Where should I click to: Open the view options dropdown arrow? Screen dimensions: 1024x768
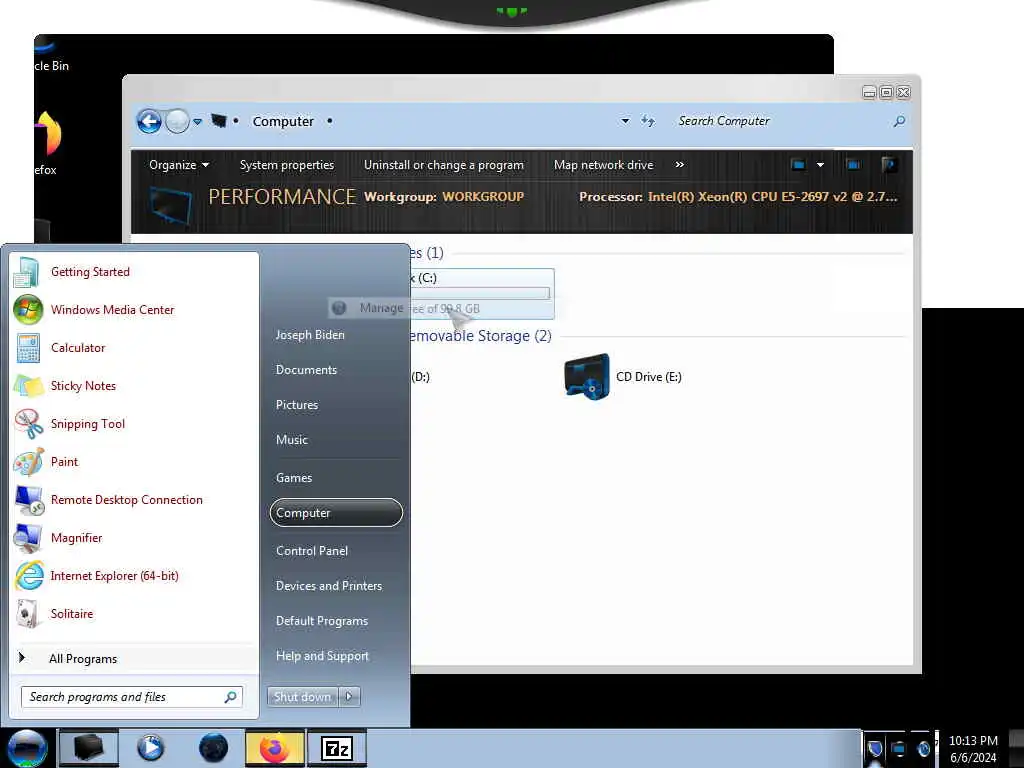(820, 165)
